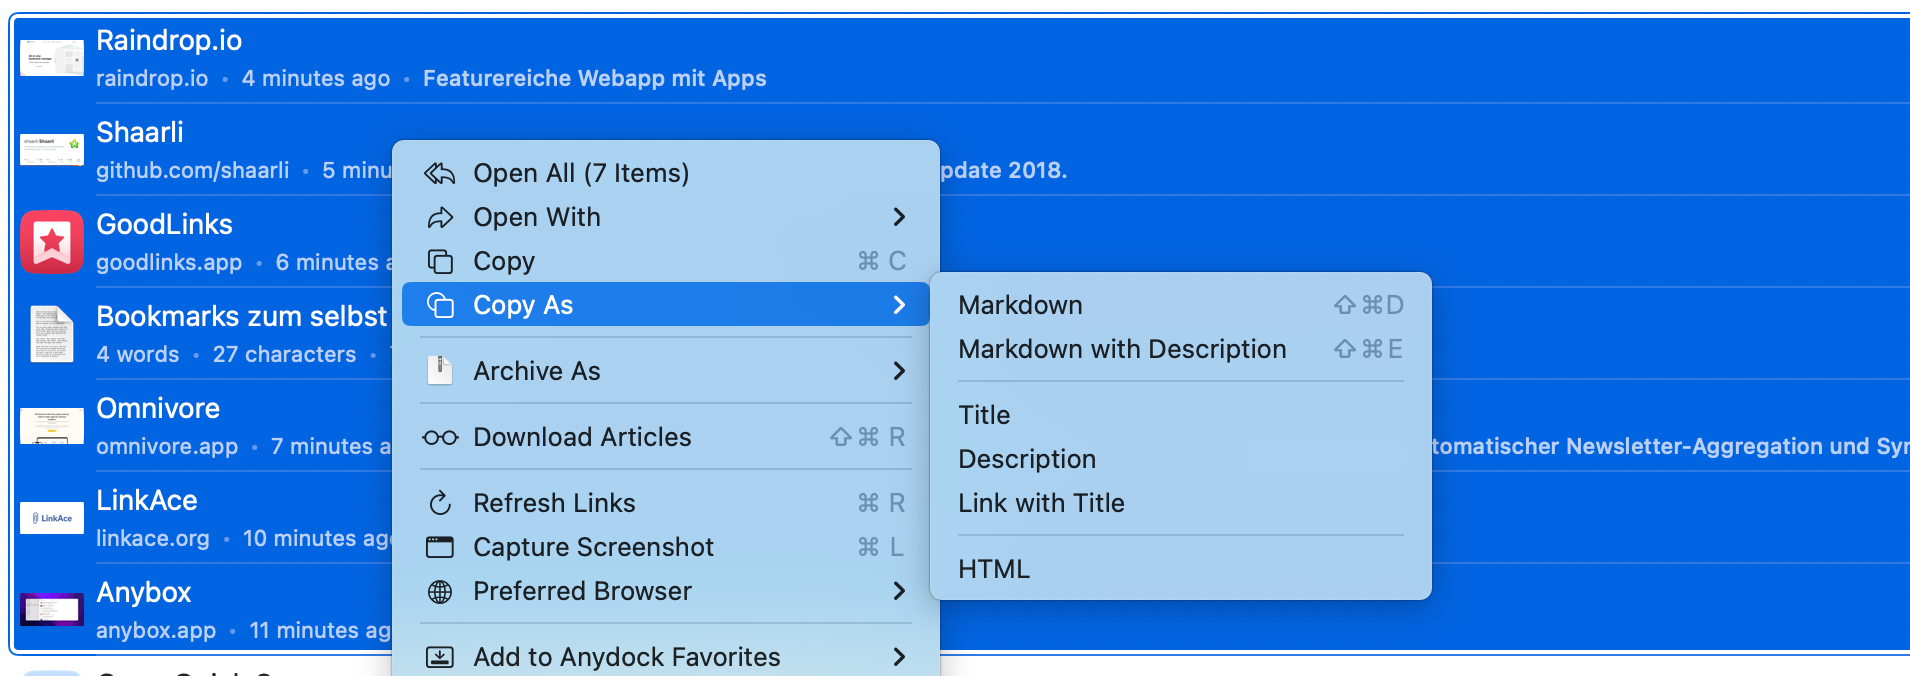Click the Shaarli thumbnail
Screen dimensions: 1910x676
[52, 150]
